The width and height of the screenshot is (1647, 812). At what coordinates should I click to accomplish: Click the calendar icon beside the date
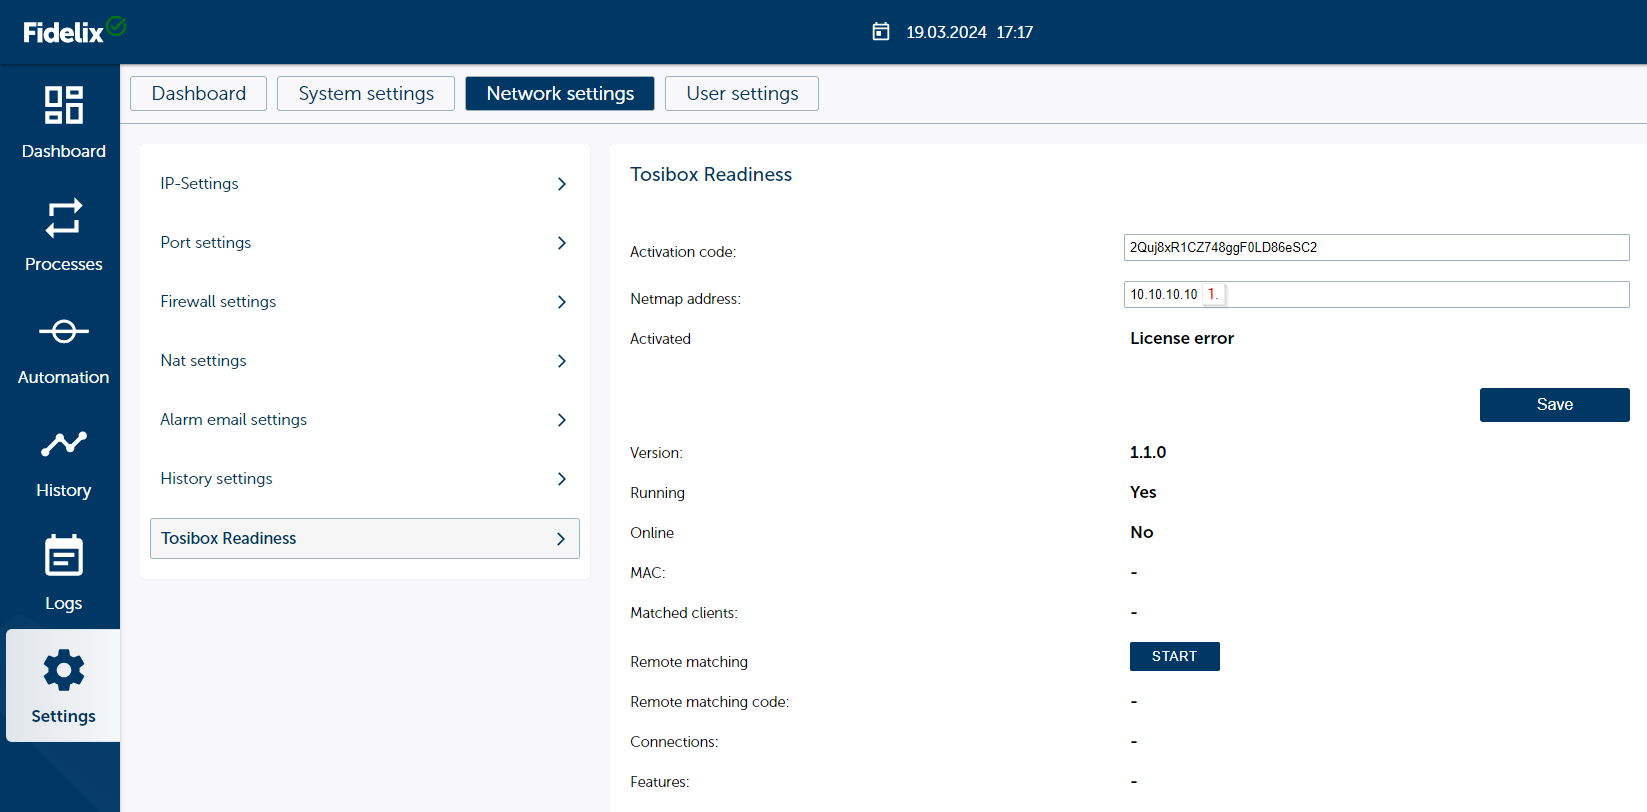coord(881,32)
